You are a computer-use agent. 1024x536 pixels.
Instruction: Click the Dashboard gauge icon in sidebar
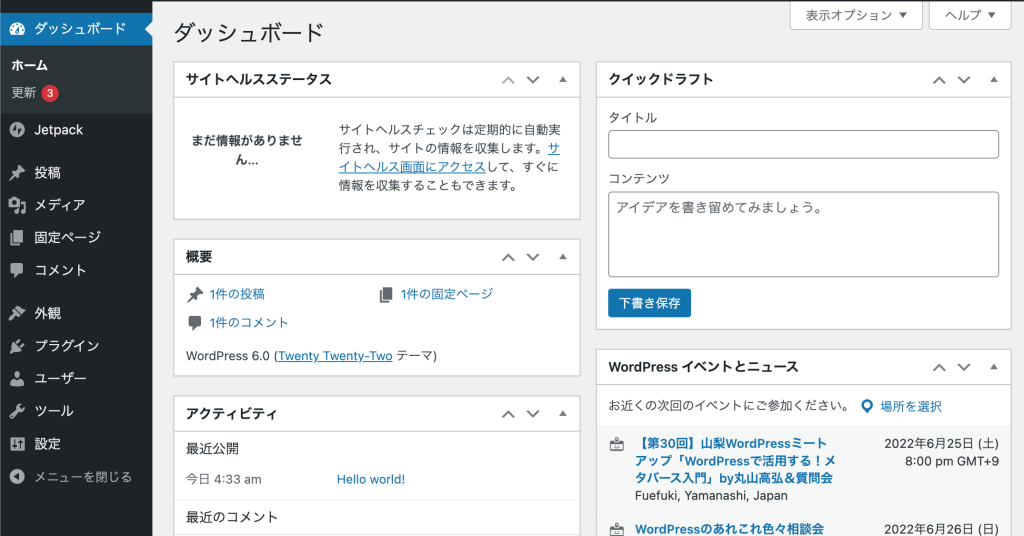coord(18,29)
